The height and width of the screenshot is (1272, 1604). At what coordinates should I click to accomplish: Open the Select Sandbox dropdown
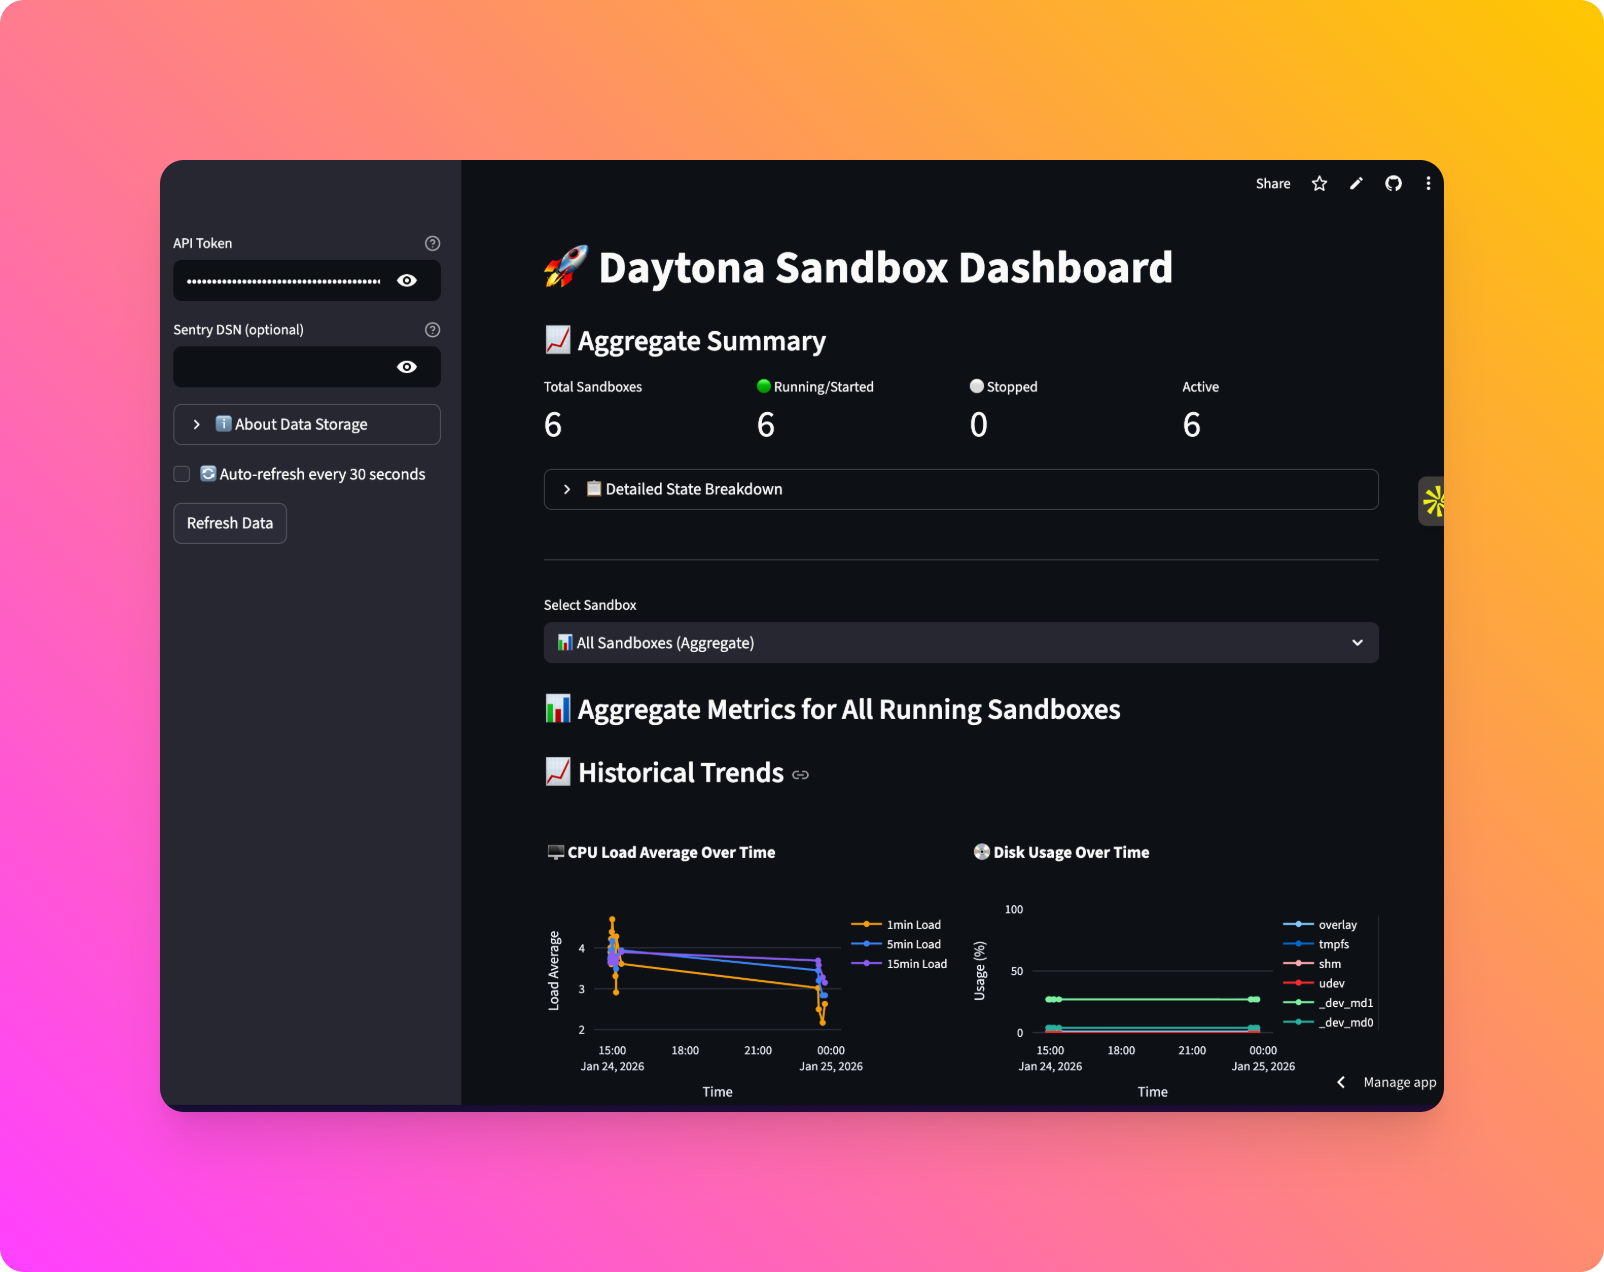[961, 643]
